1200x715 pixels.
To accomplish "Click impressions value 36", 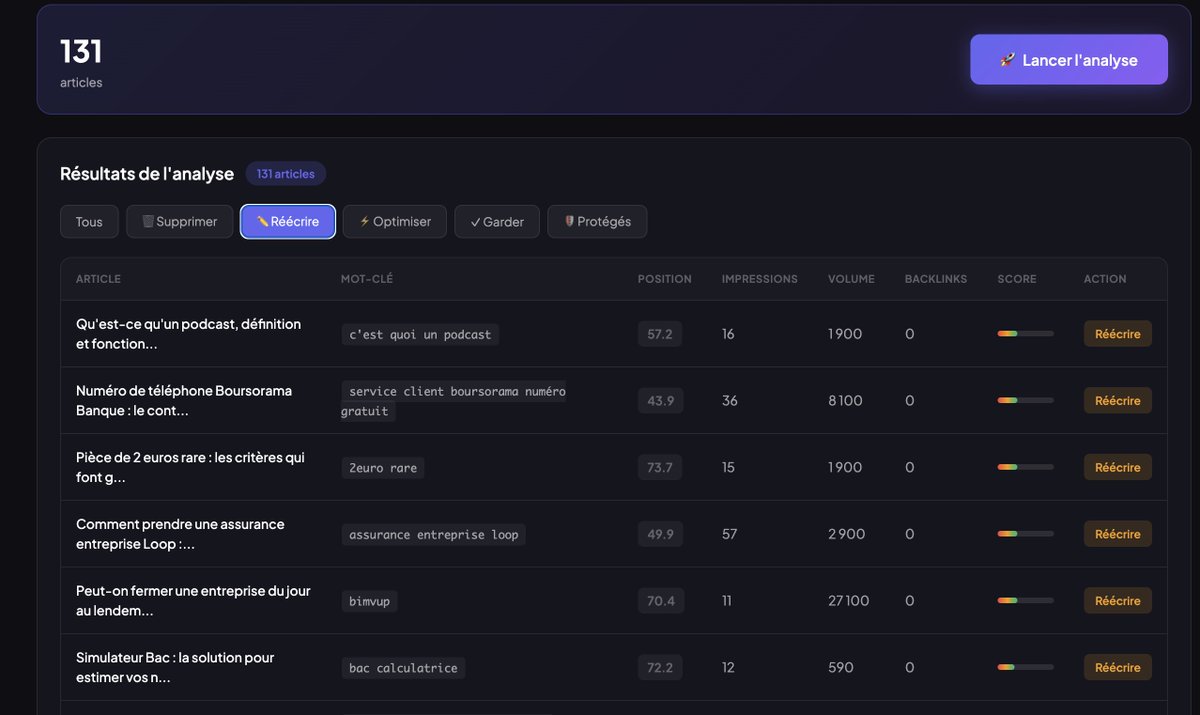I will pyautogui.click(x=730, y=401).
